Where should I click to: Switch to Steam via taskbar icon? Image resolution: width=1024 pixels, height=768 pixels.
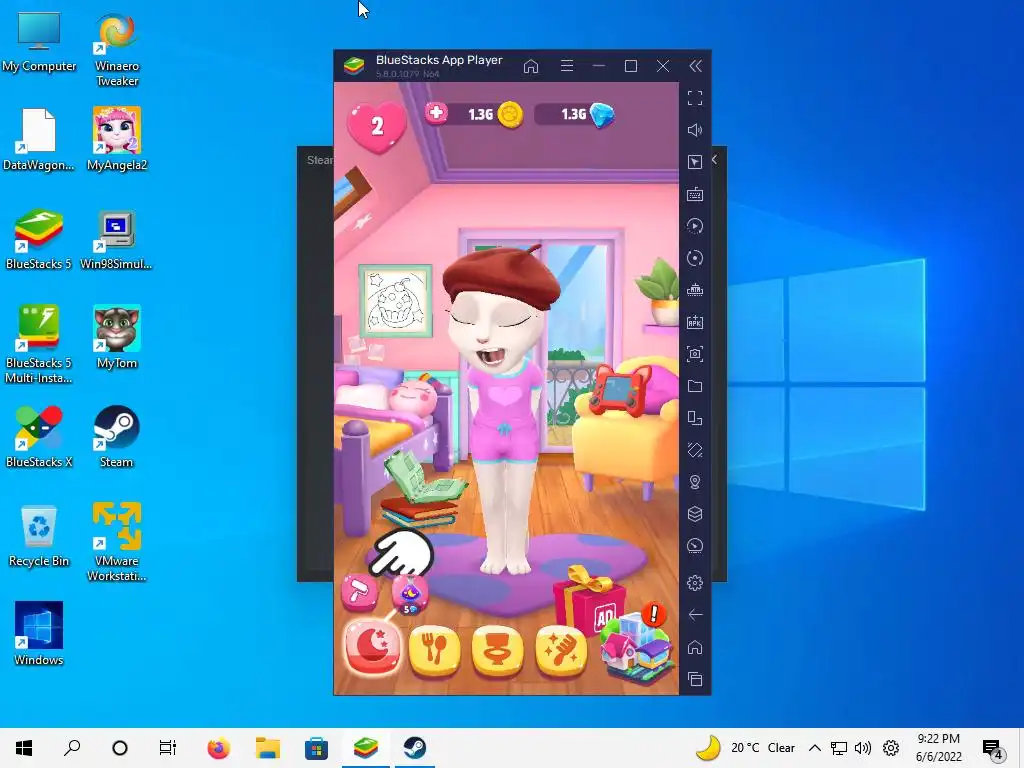[x=415, y=748]
